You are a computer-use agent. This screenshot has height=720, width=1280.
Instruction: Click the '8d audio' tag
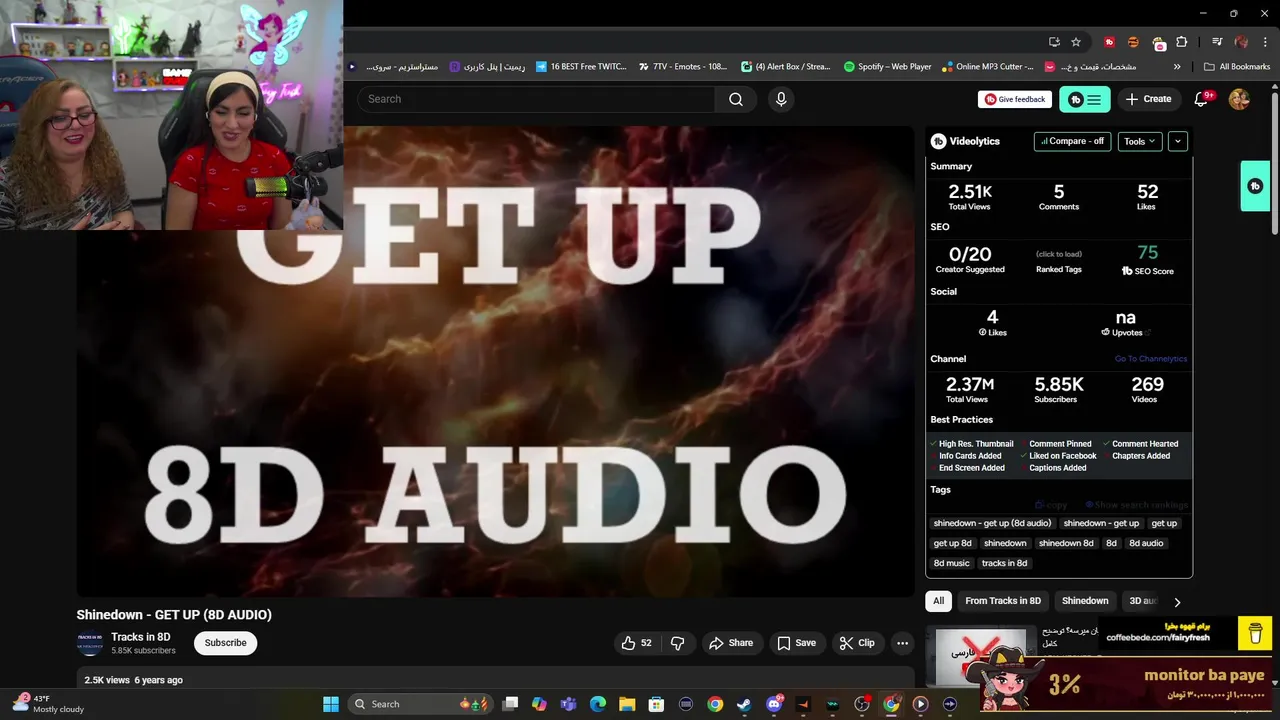pyautogui.click(x=1146, y=543)
